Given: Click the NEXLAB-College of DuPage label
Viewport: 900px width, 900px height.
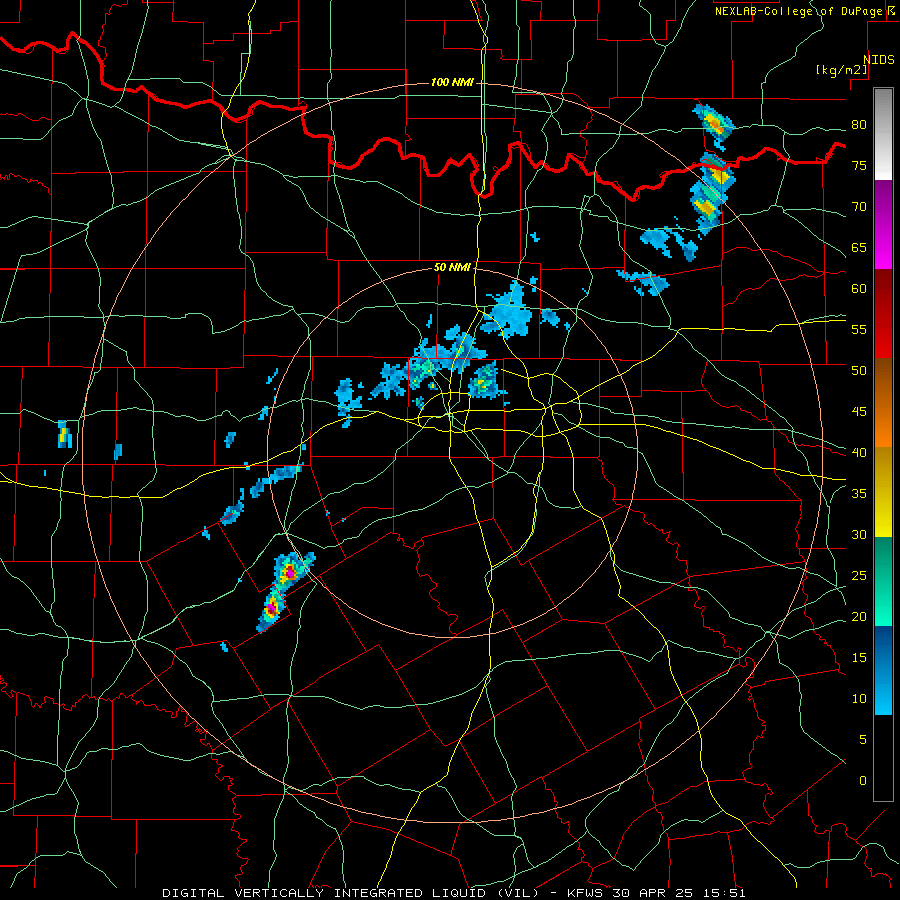Looking at the screenshot, I should click(800, 11).
